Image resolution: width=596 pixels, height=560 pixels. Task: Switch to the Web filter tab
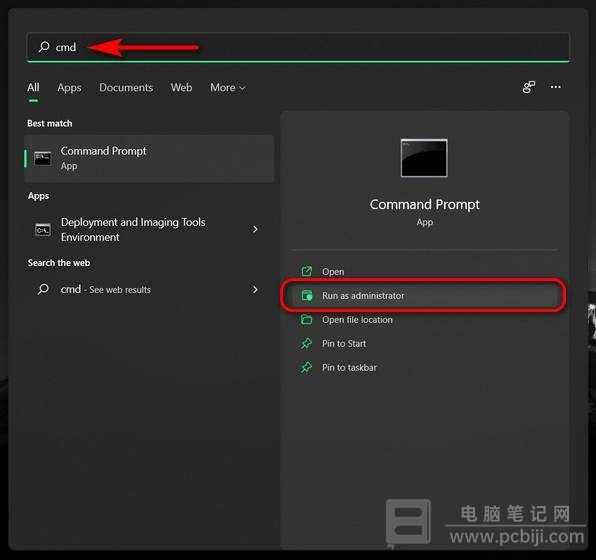(181, 87)
